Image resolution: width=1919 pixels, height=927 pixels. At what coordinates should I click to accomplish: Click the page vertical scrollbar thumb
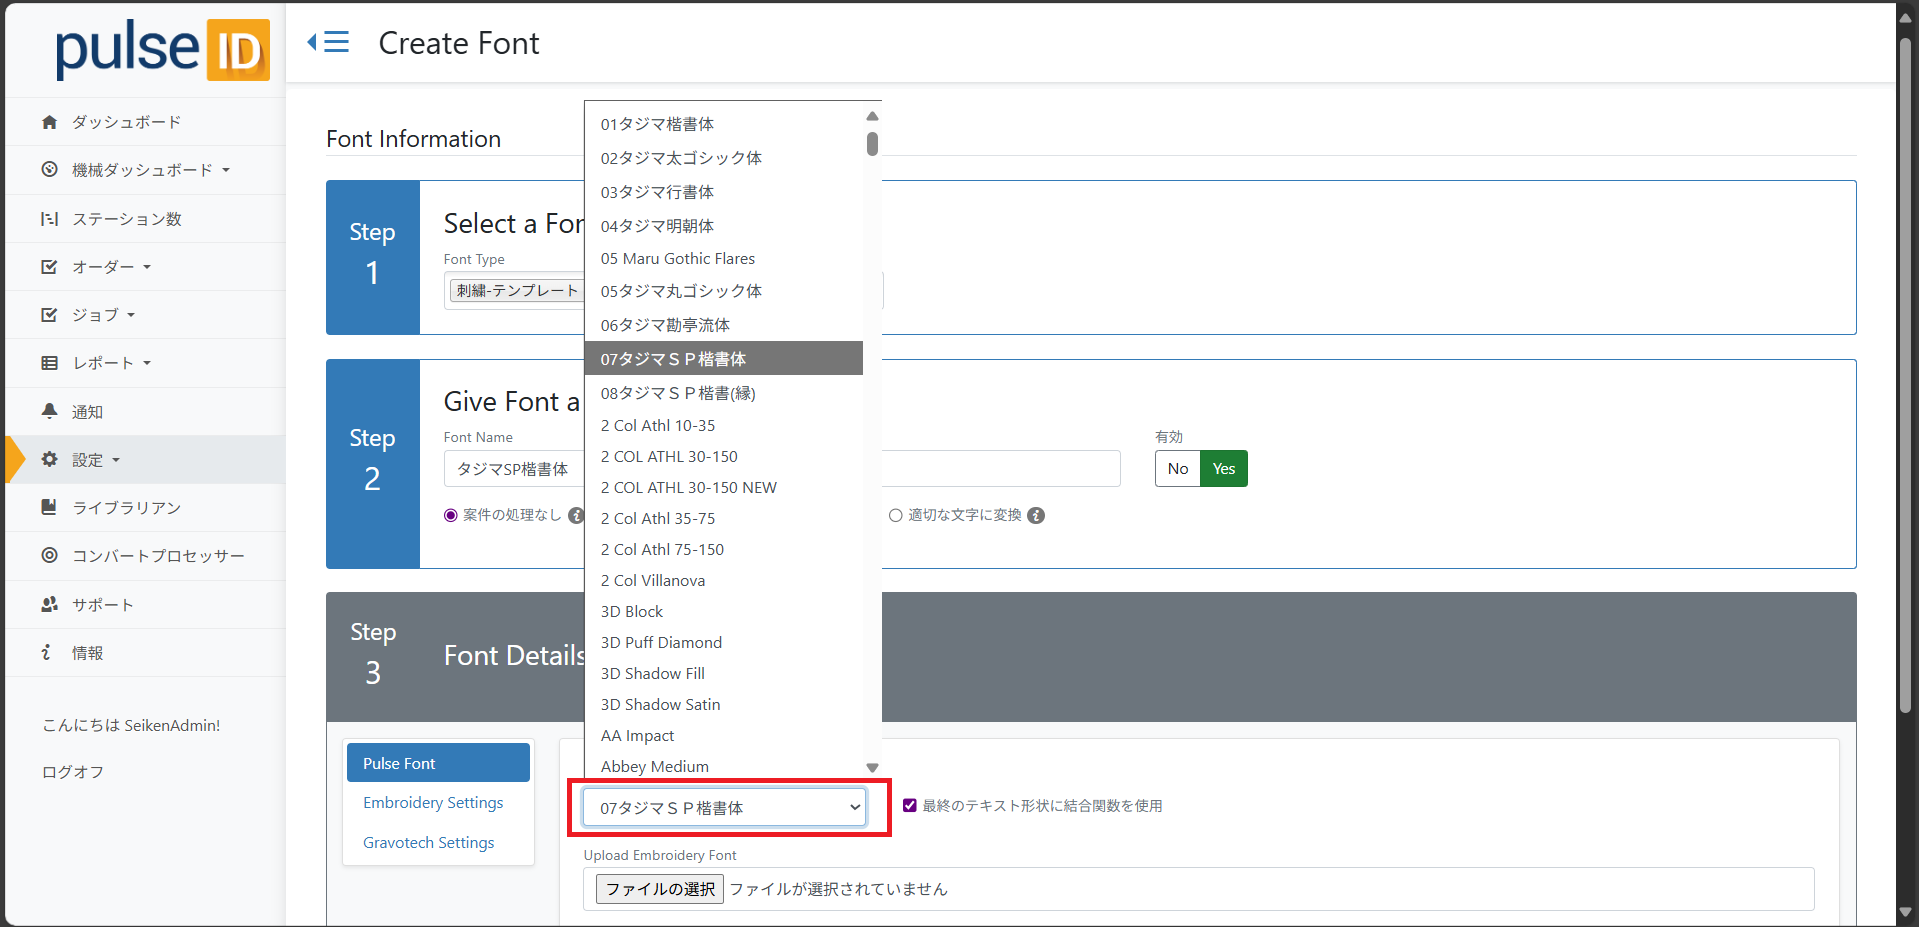(1906, 375)
